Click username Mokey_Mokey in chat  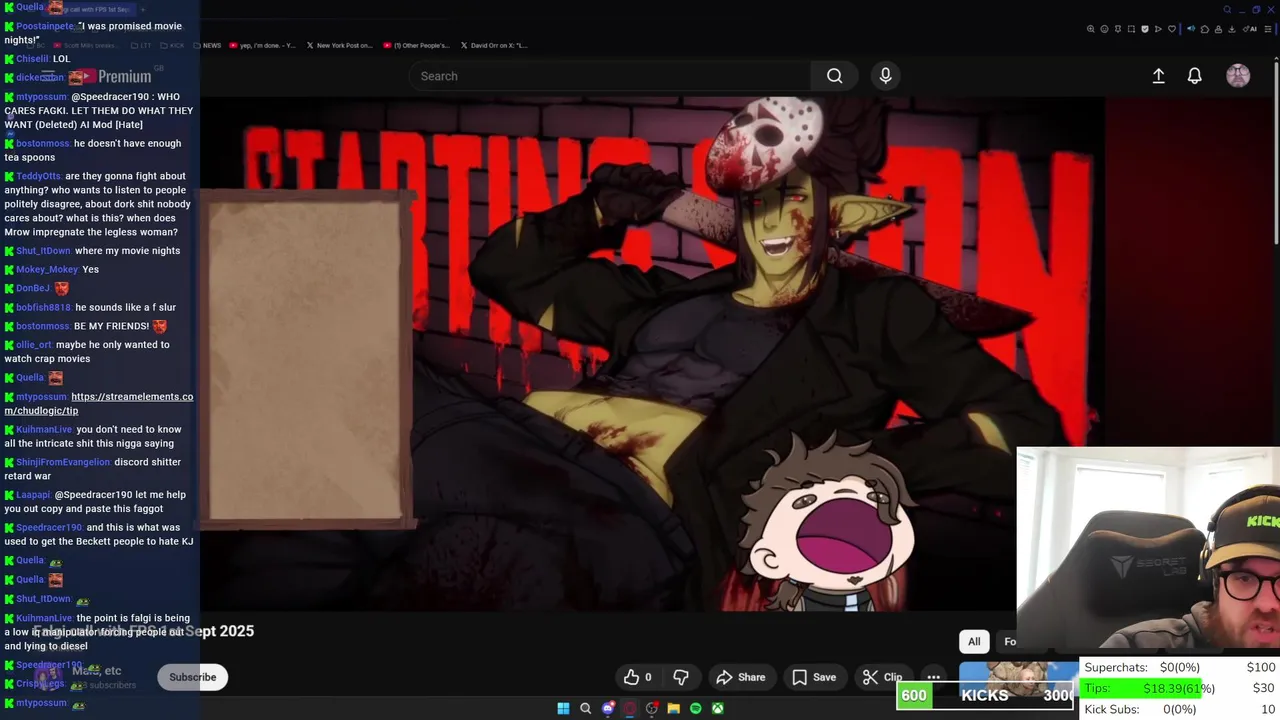(47, 269)
